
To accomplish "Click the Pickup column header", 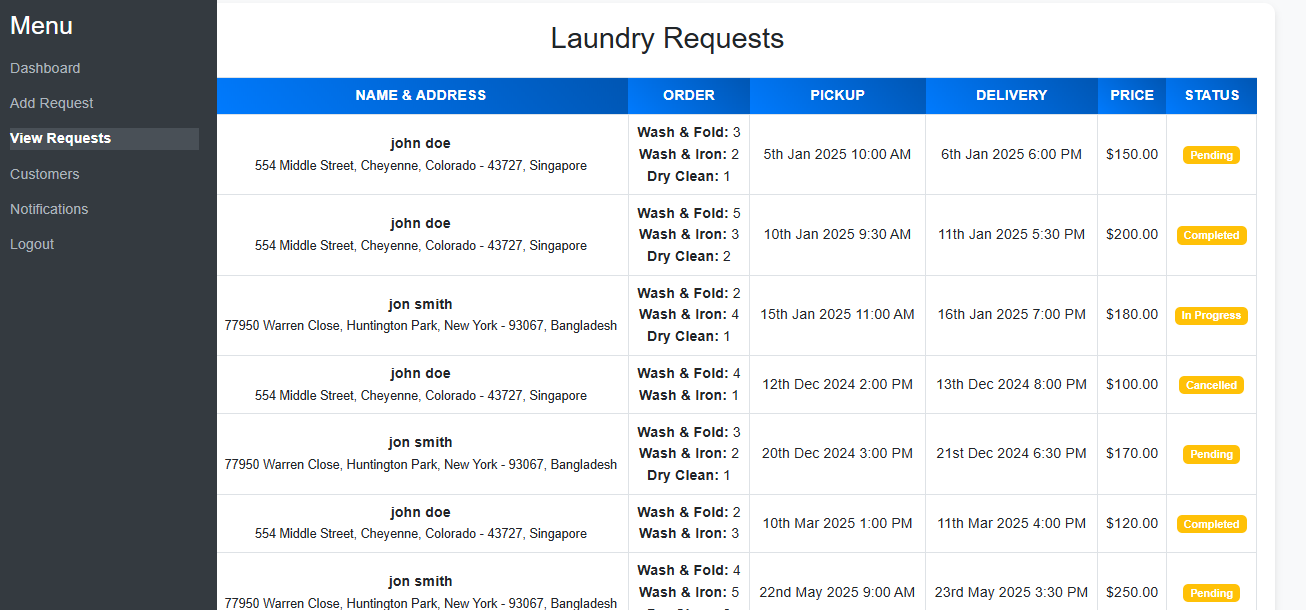I will point(838,96).
